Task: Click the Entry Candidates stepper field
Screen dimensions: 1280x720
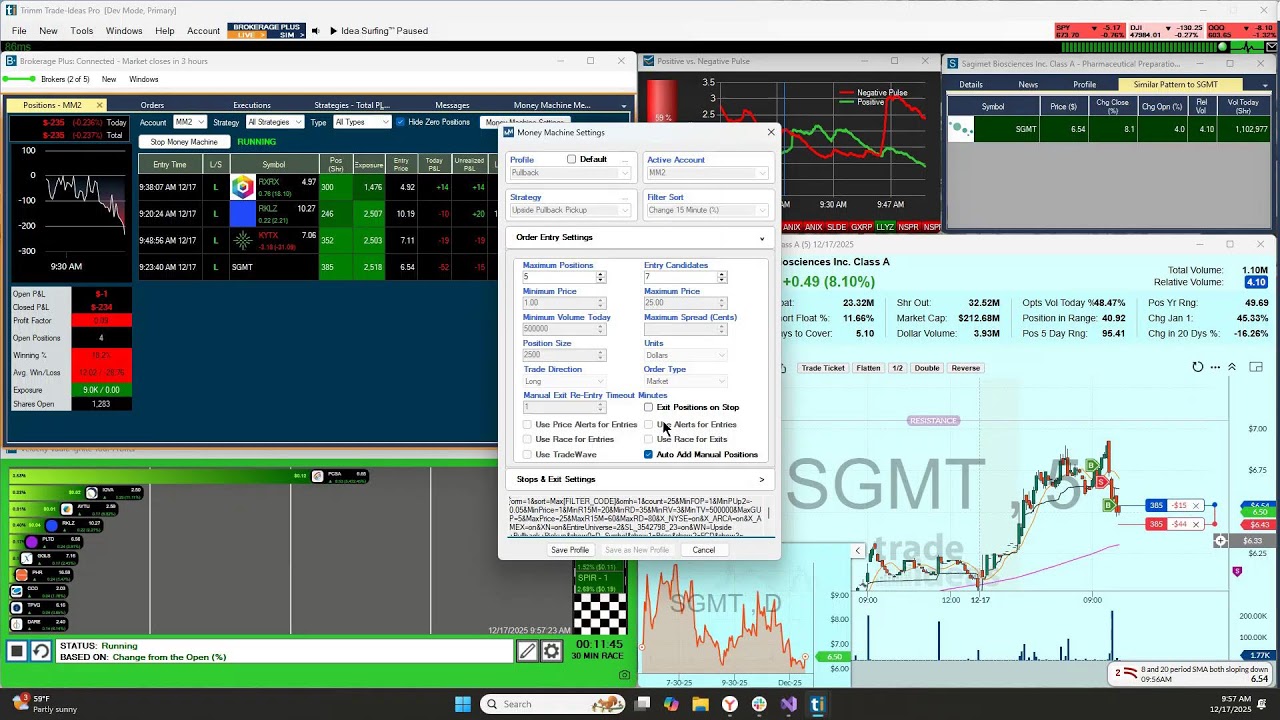Action: [x=685, y=277]
